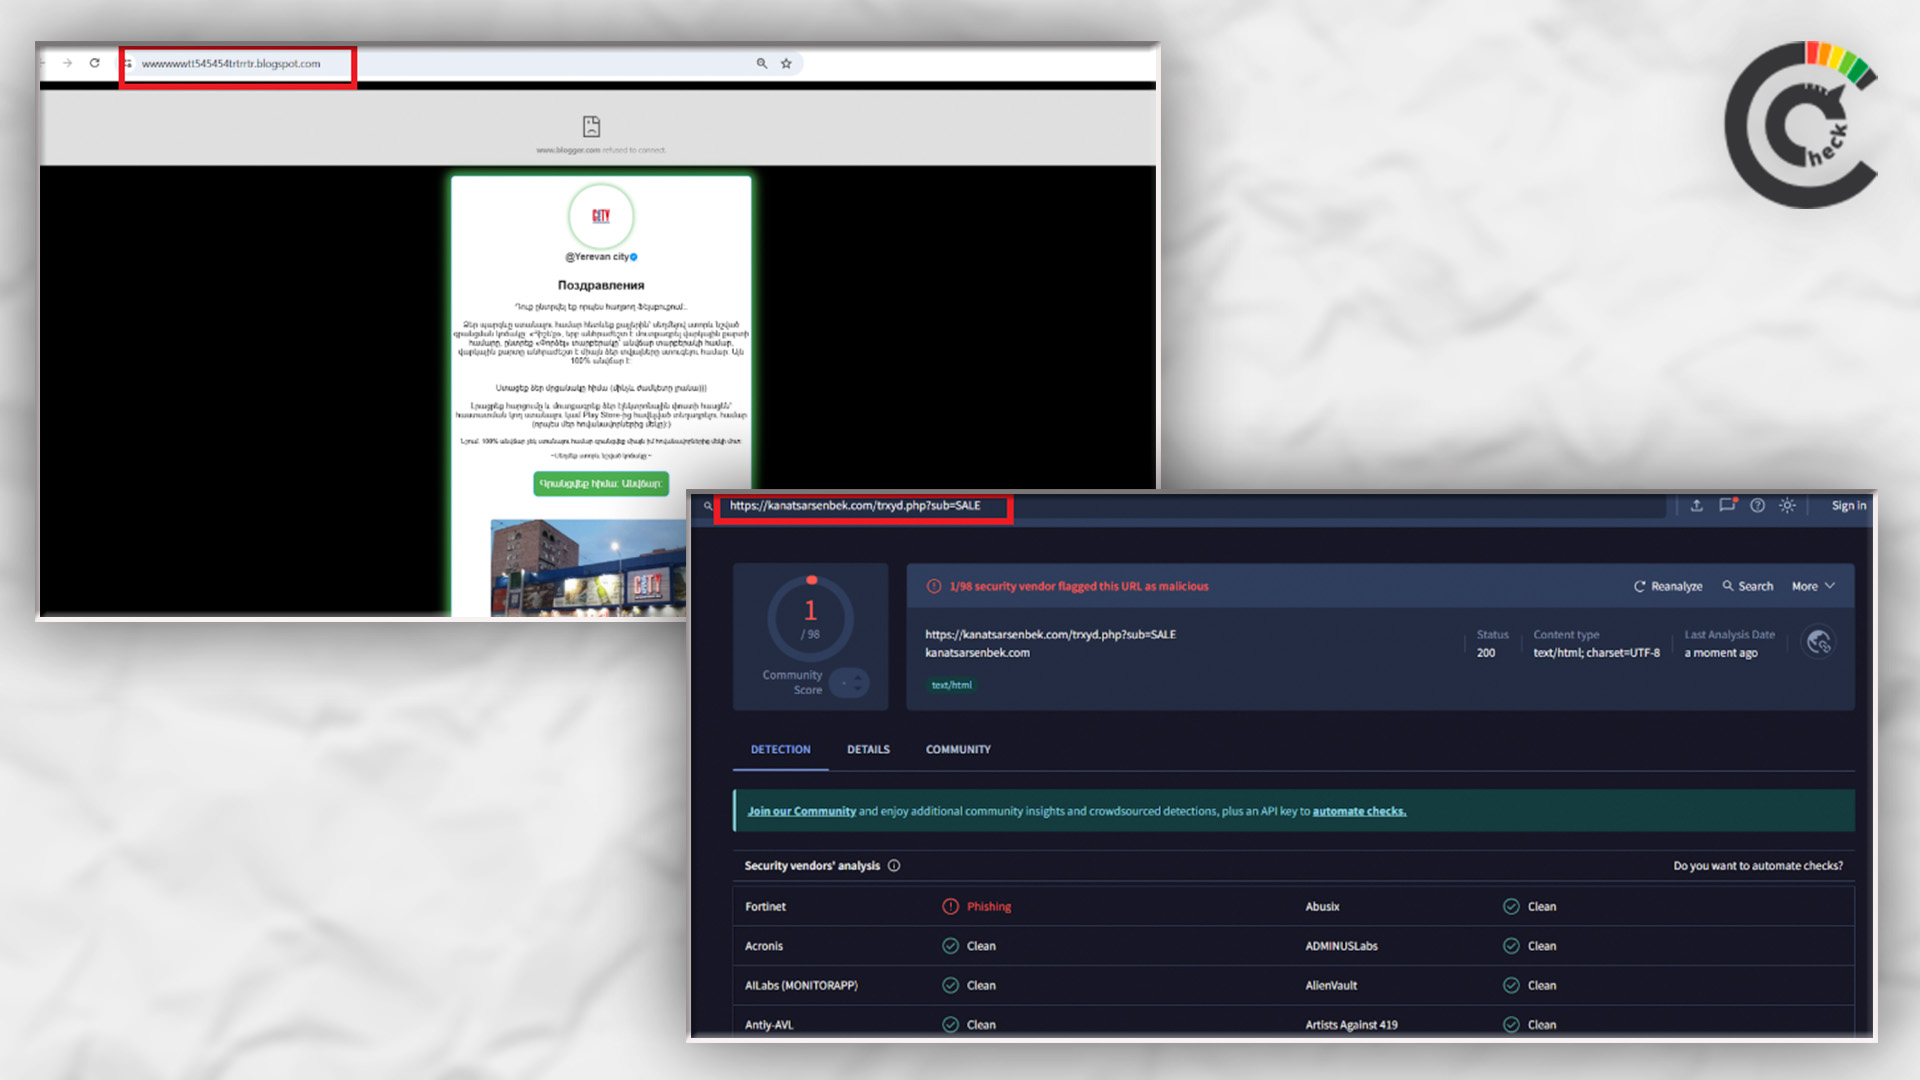Bookmark the blogspot page with star icon
The image size is (1920, 1080).
click(x=786, y=63)
